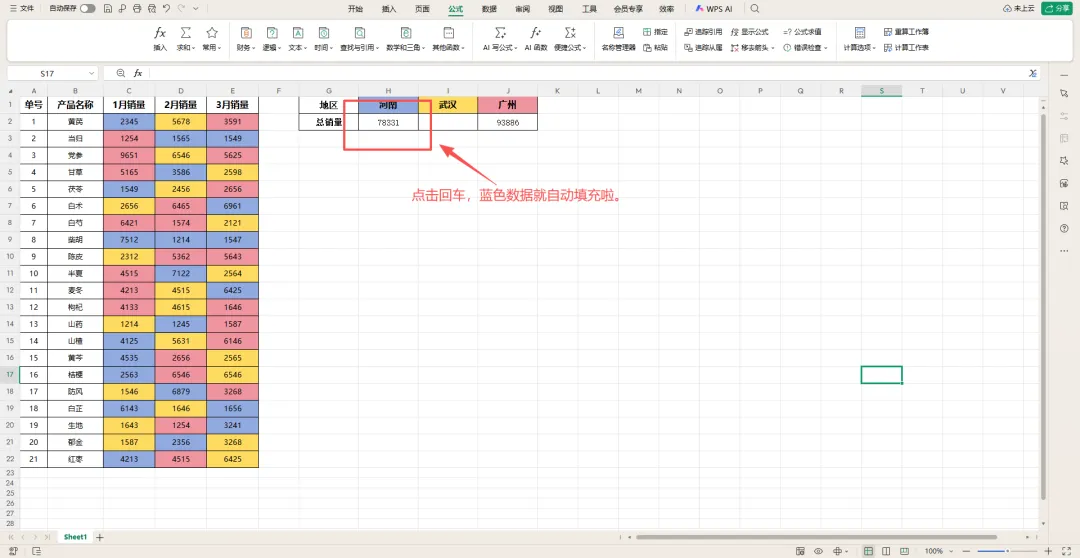
Task: Click the 公式求值 evaluate formula button
Action: tap(802, 32)
